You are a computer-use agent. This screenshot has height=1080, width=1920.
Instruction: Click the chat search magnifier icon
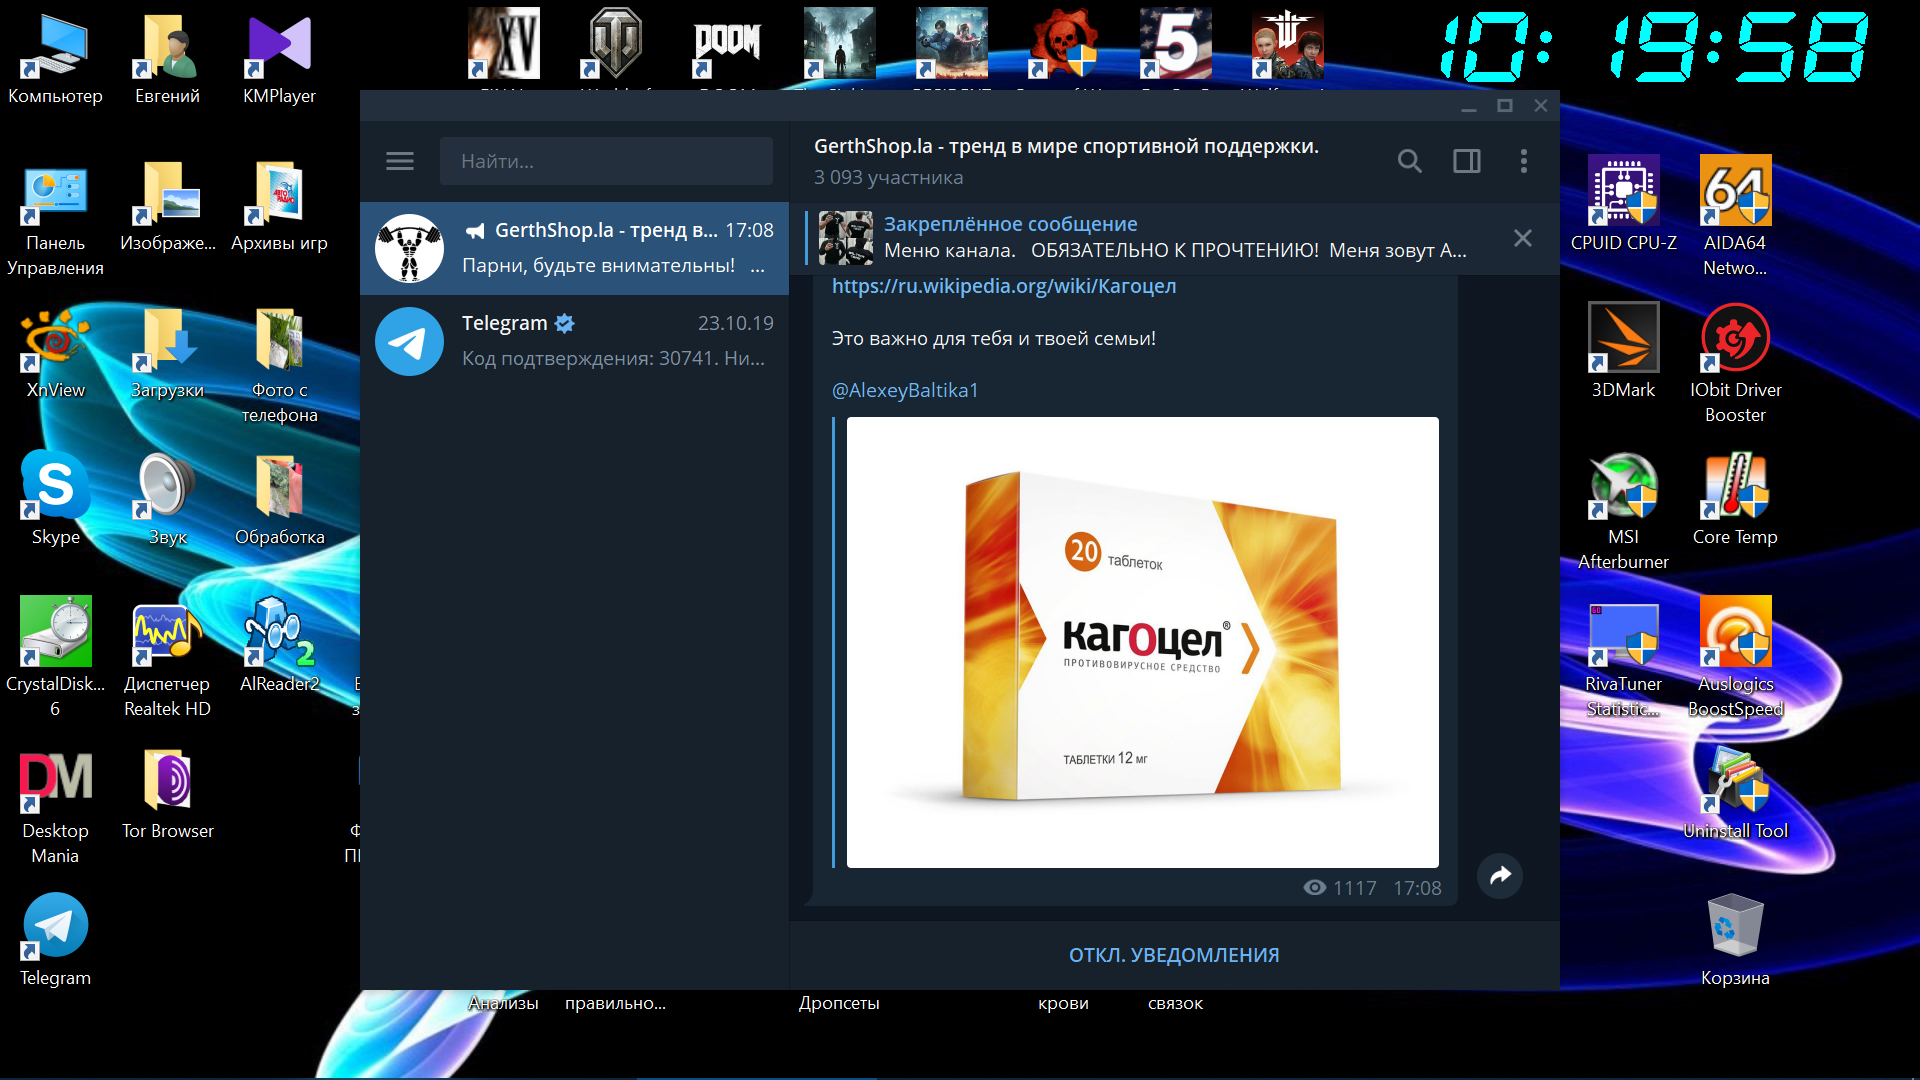click(x=1409, y=161)
